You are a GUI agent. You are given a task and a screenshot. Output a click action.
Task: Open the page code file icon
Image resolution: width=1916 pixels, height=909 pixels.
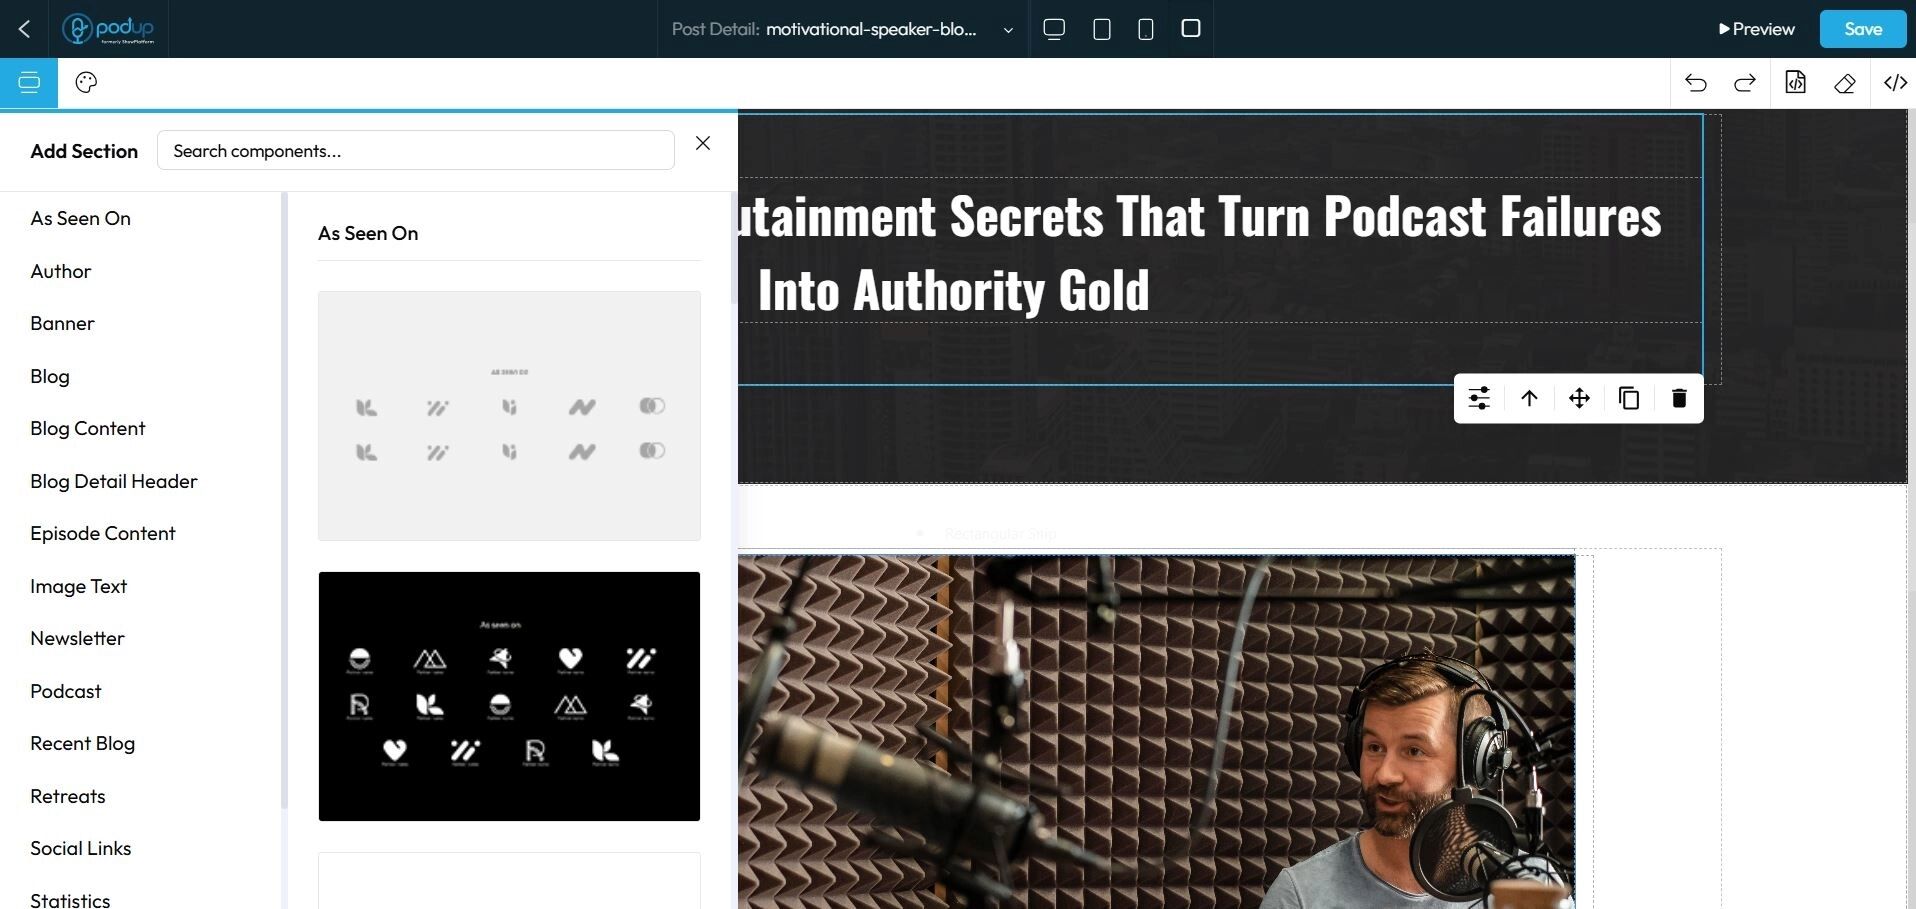point(1796,82)
